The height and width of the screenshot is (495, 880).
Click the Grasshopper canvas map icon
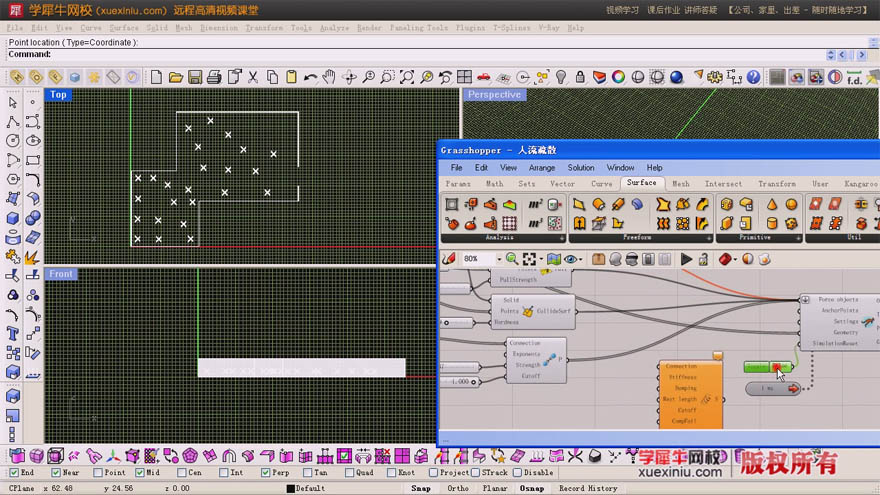(x=553, y=259)
